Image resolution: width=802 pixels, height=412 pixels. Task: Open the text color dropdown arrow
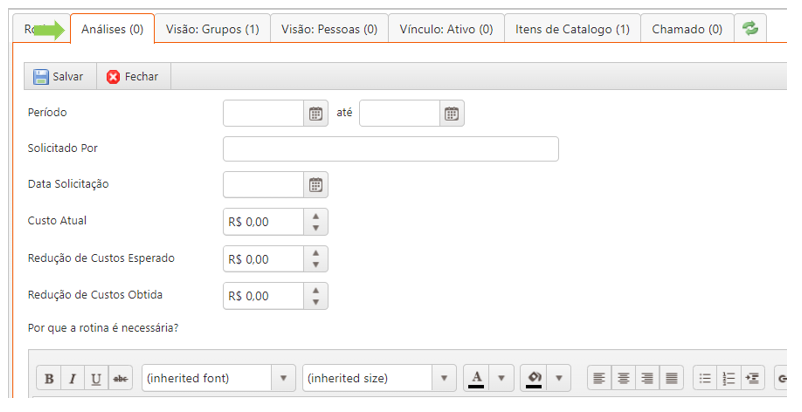(x=502, y=379)
